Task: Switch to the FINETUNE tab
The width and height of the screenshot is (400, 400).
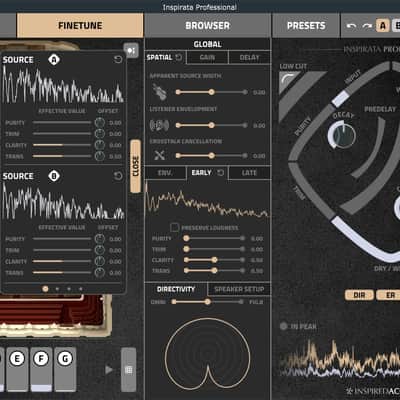Action: pos(80,26)
